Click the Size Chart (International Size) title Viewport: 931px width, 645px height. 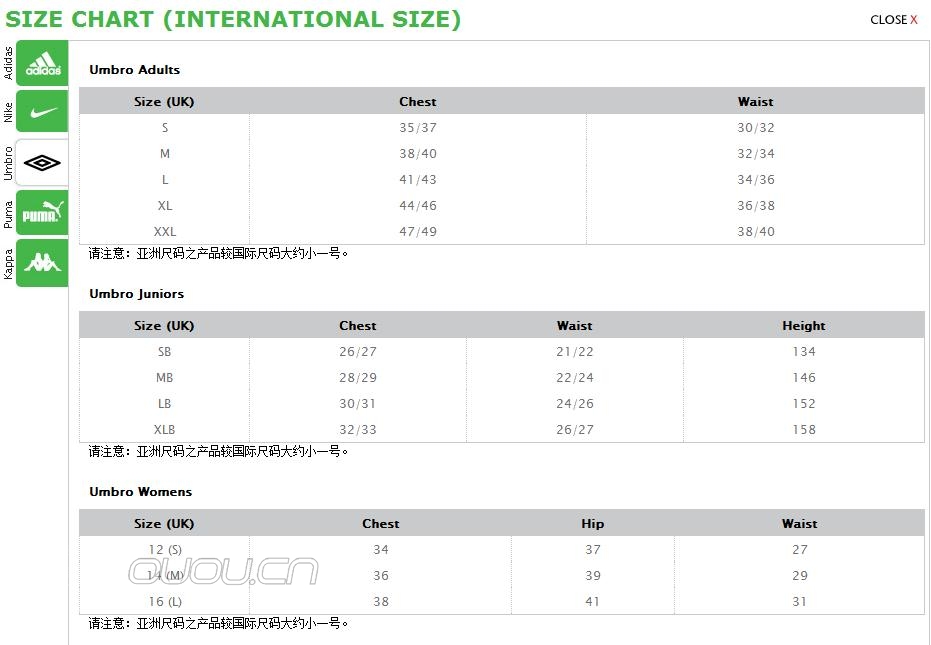coord(234,19)
